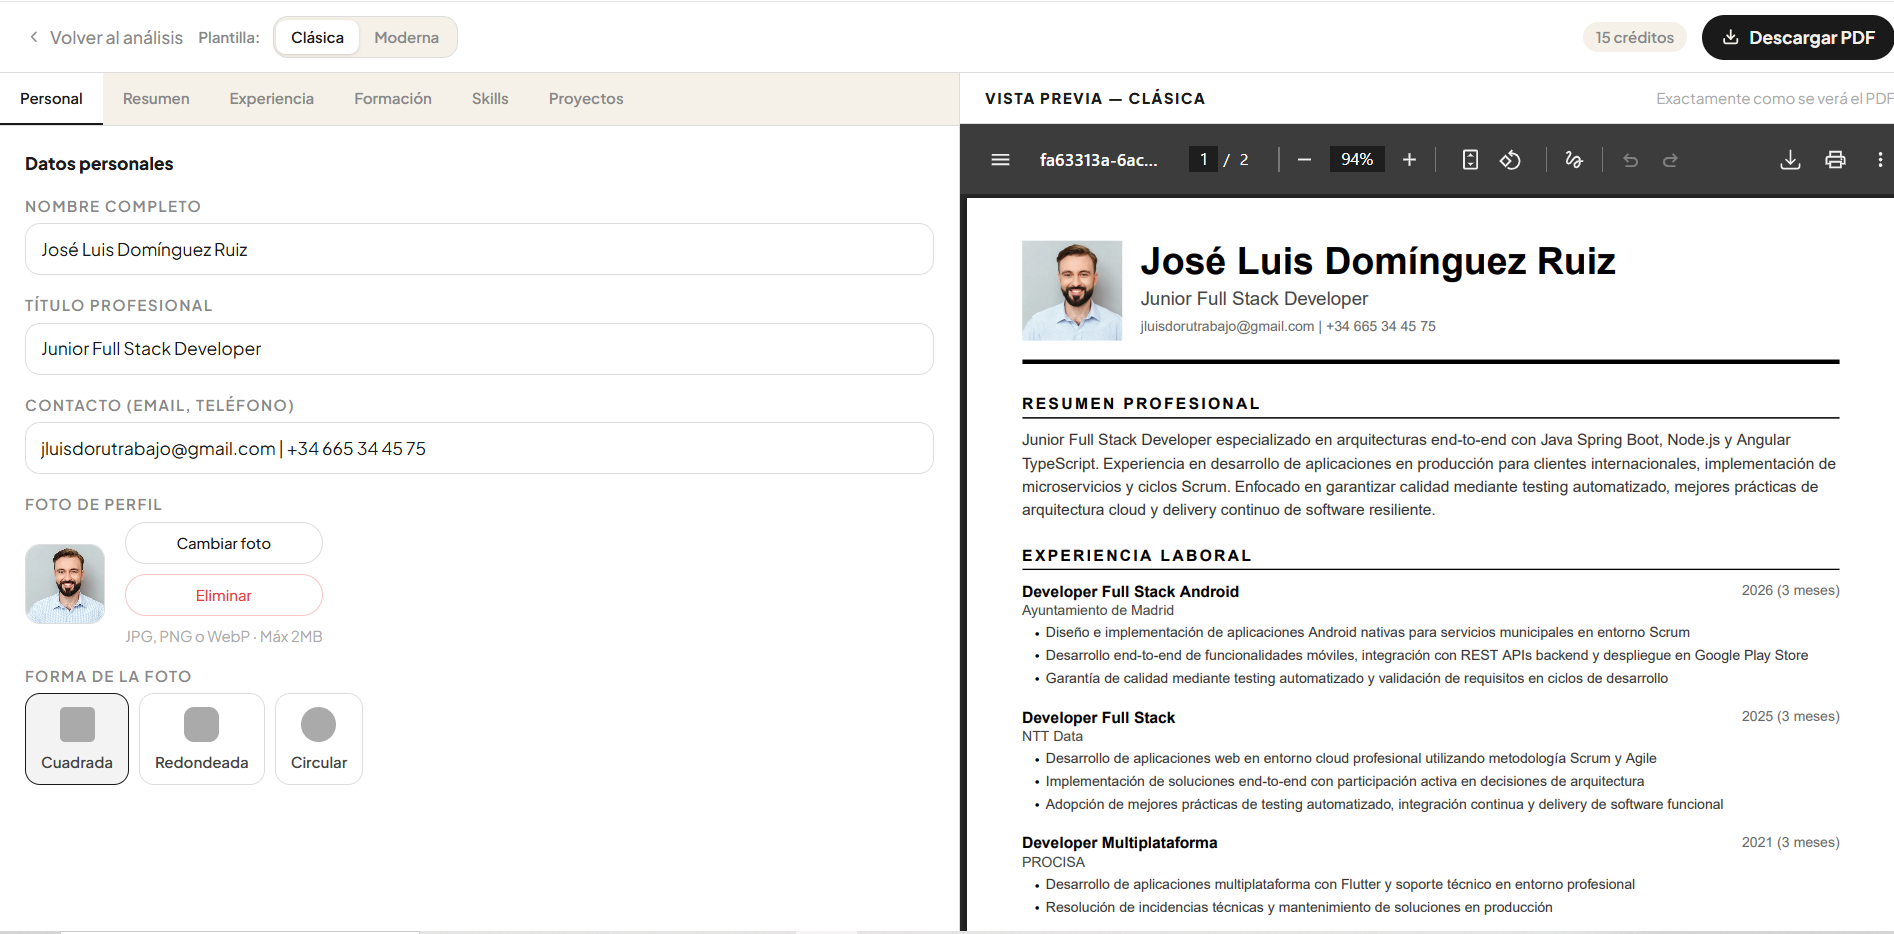This screenshot has width=1894, height=934.
Task: Click the email address in the PDF preview
Action: pos(1227,326)
